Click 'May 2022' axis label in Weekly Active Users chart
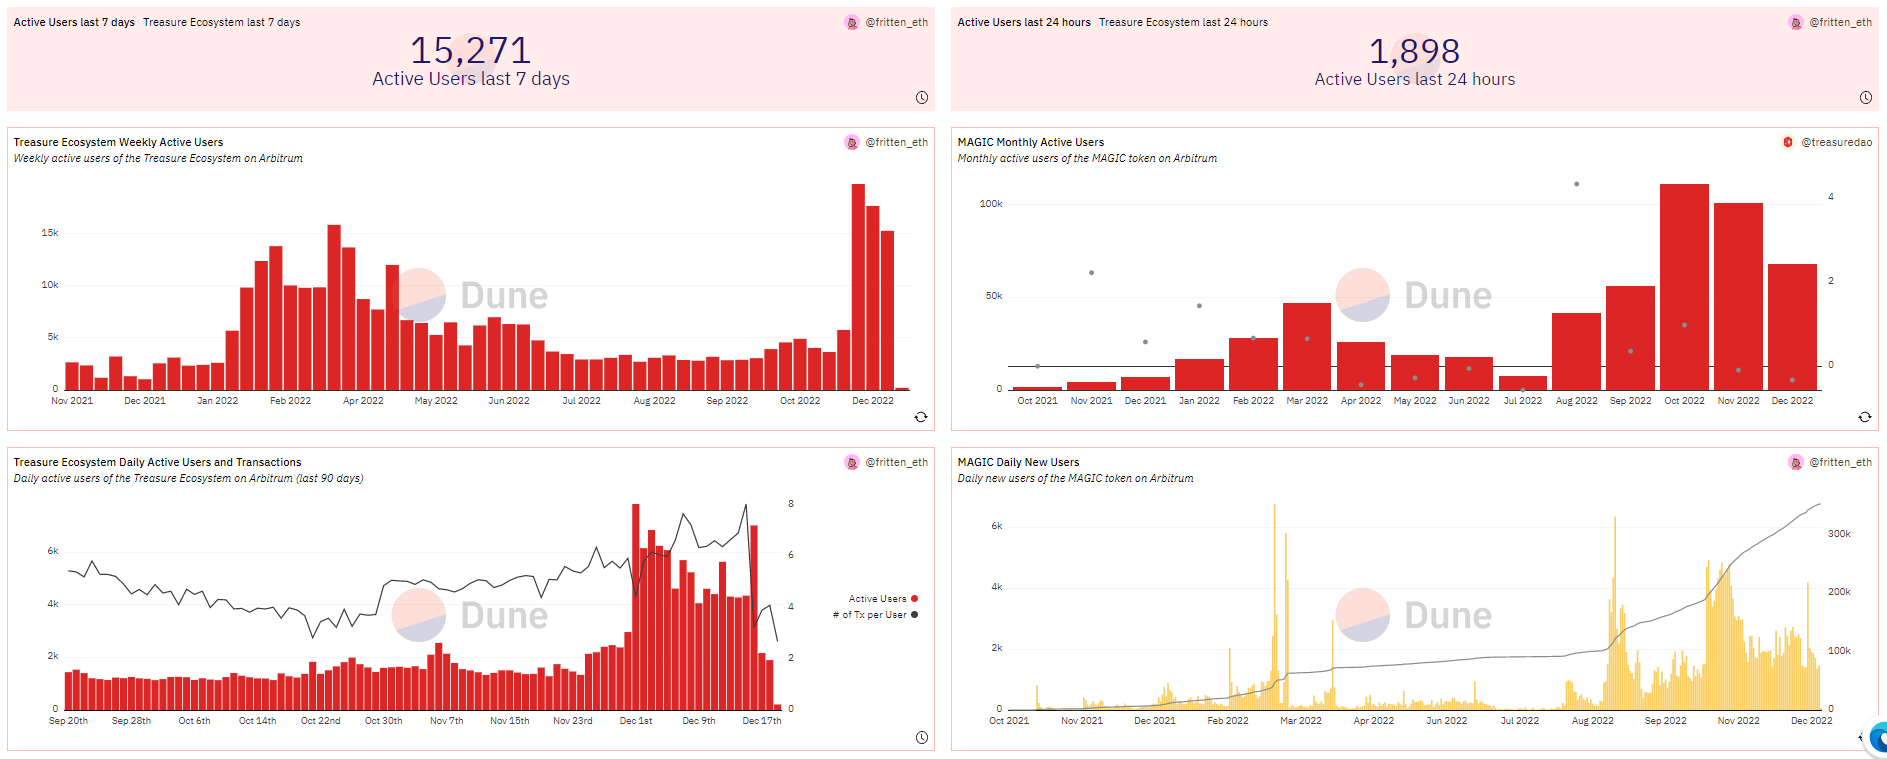 [x=436, y=401]
